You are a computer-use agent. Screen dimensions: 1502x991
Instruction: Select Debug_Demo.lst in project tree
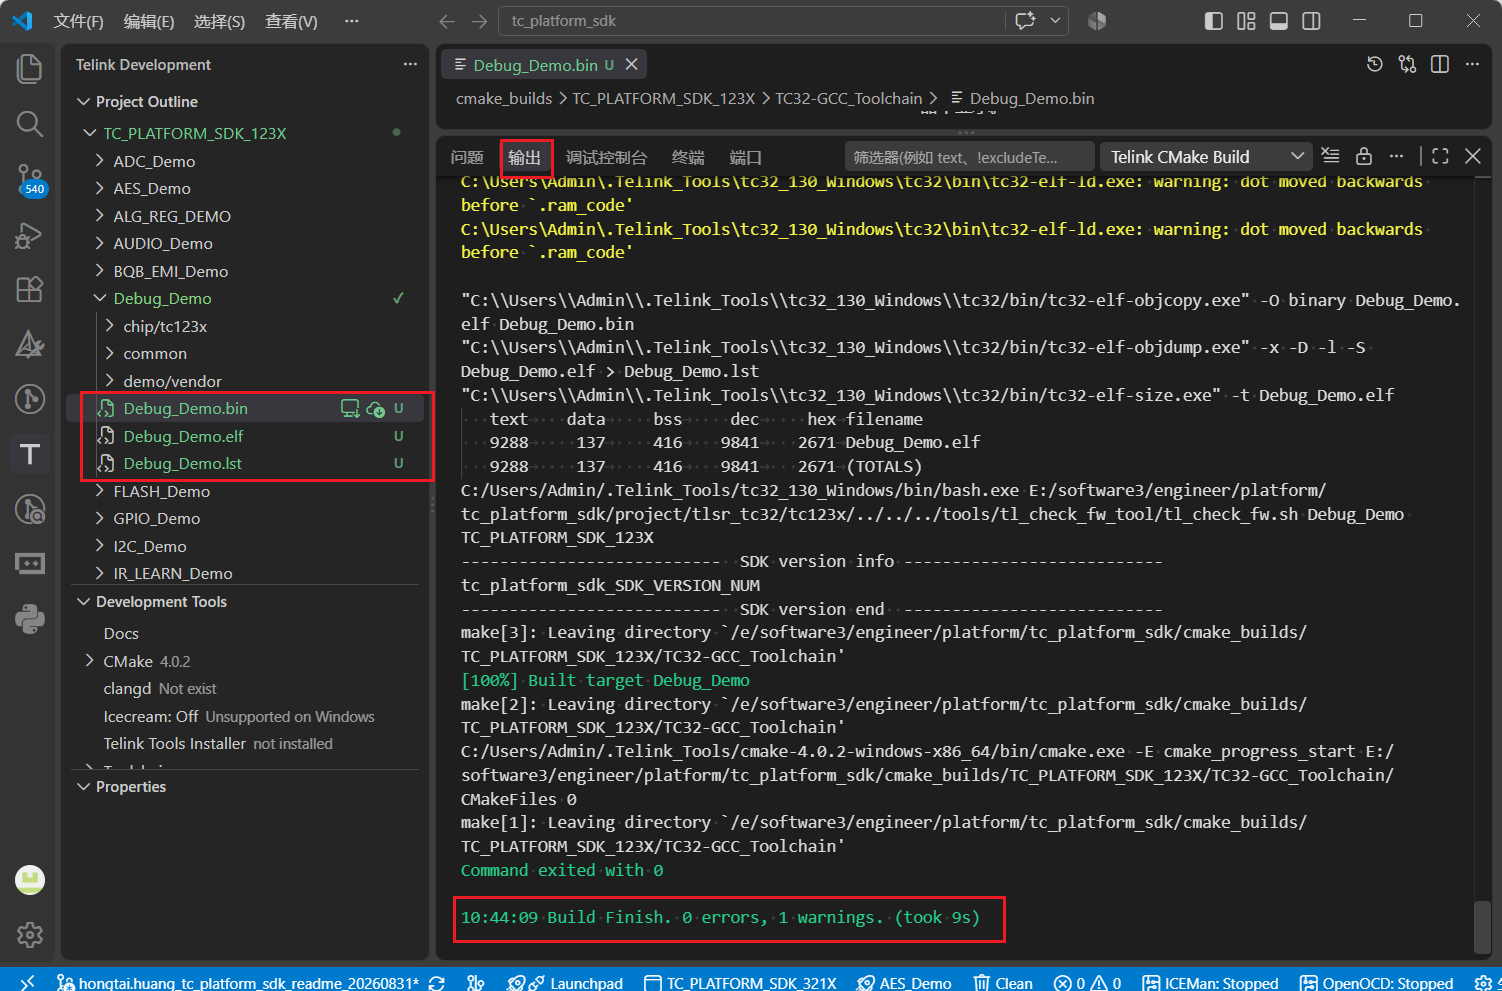tap(183, 463)
